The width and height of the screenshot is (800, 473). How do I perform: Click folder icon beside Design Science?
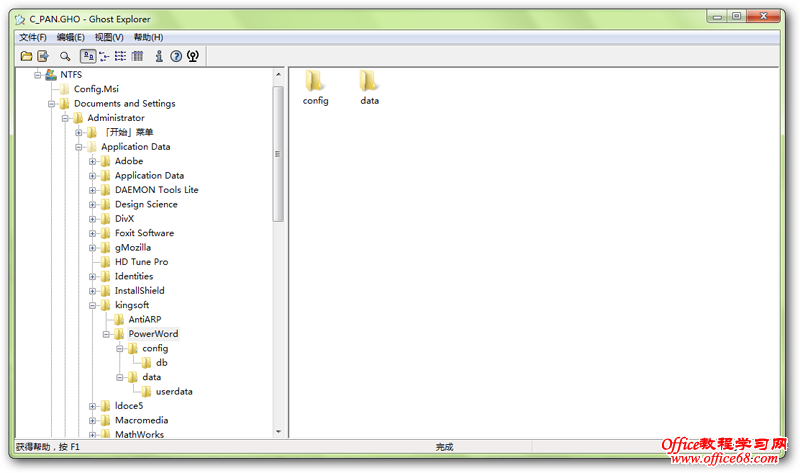[105, 204]
